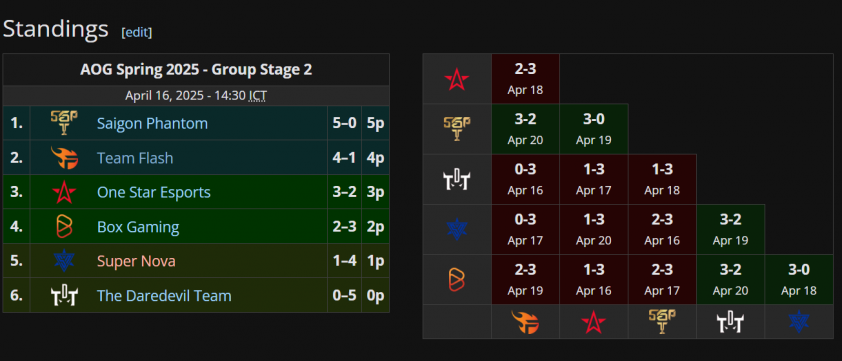Viewport: 842px width, 361px height.
Task: Open Box Gaming team link
Action: (x=138, y=227)
